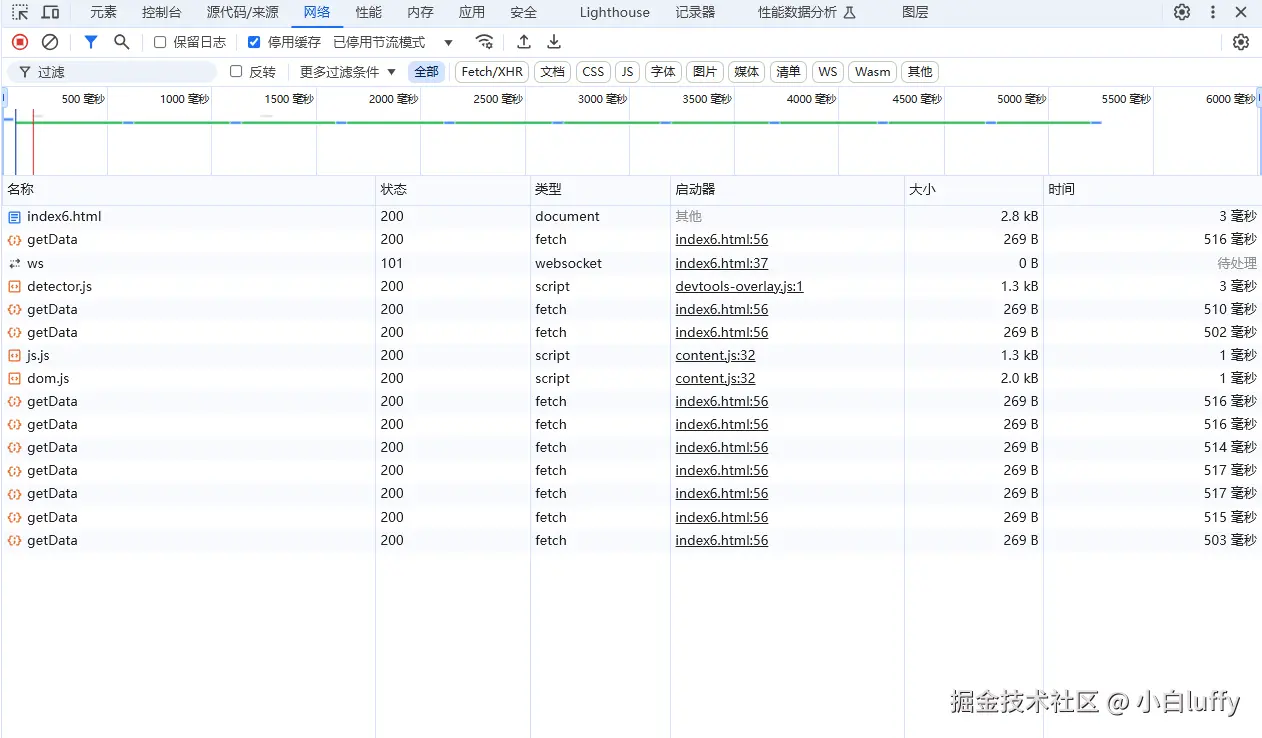This screenshot has width=1262, height=738.
Task: Open the network conditions wifi icon
Action: click(484, 42)
